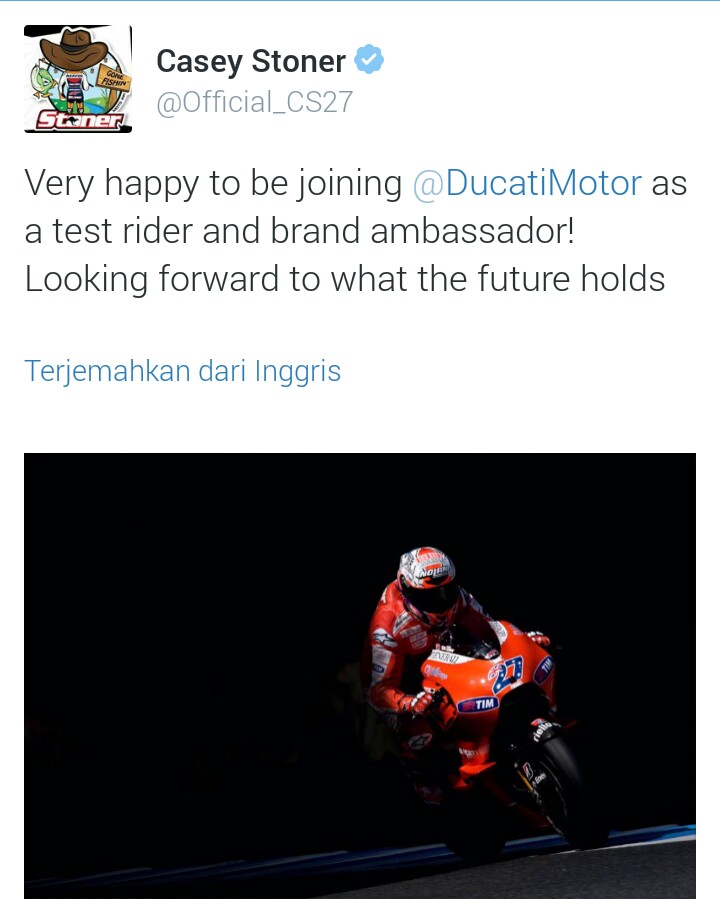Screen dimensions: 720x908
Task: Tap the Gone Fishin' sign in the avatar
Action: click(x=115, y=79)
